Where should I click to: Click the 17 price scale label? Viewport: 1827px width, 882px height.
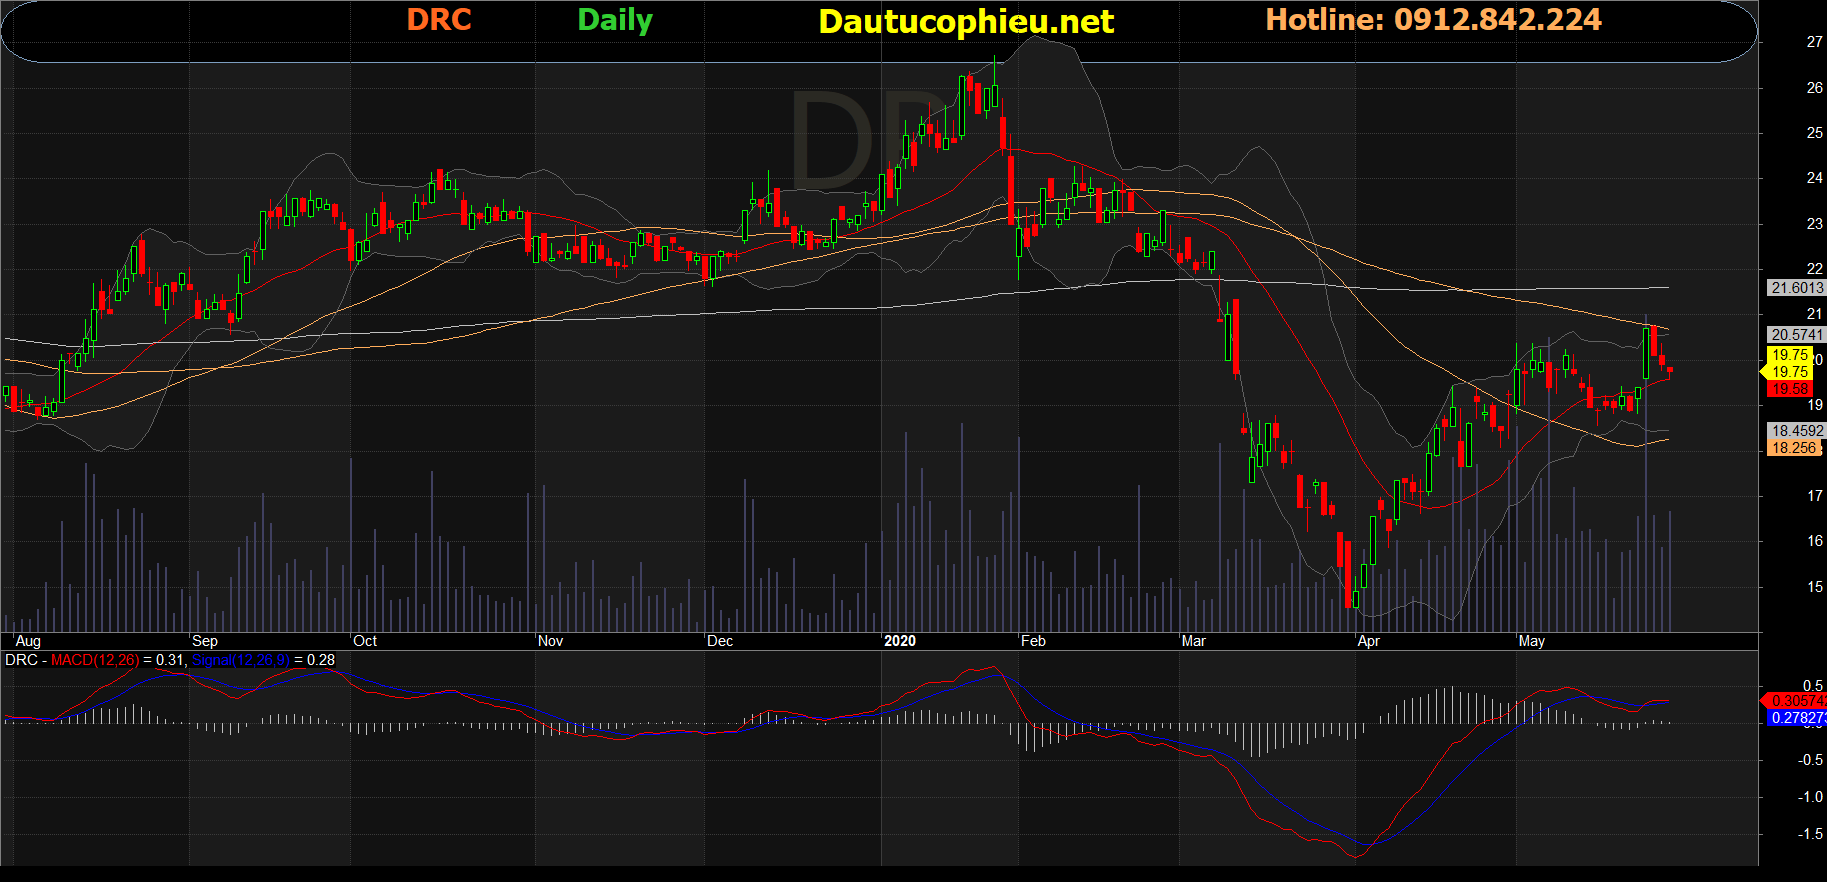tap(1815, 496)
